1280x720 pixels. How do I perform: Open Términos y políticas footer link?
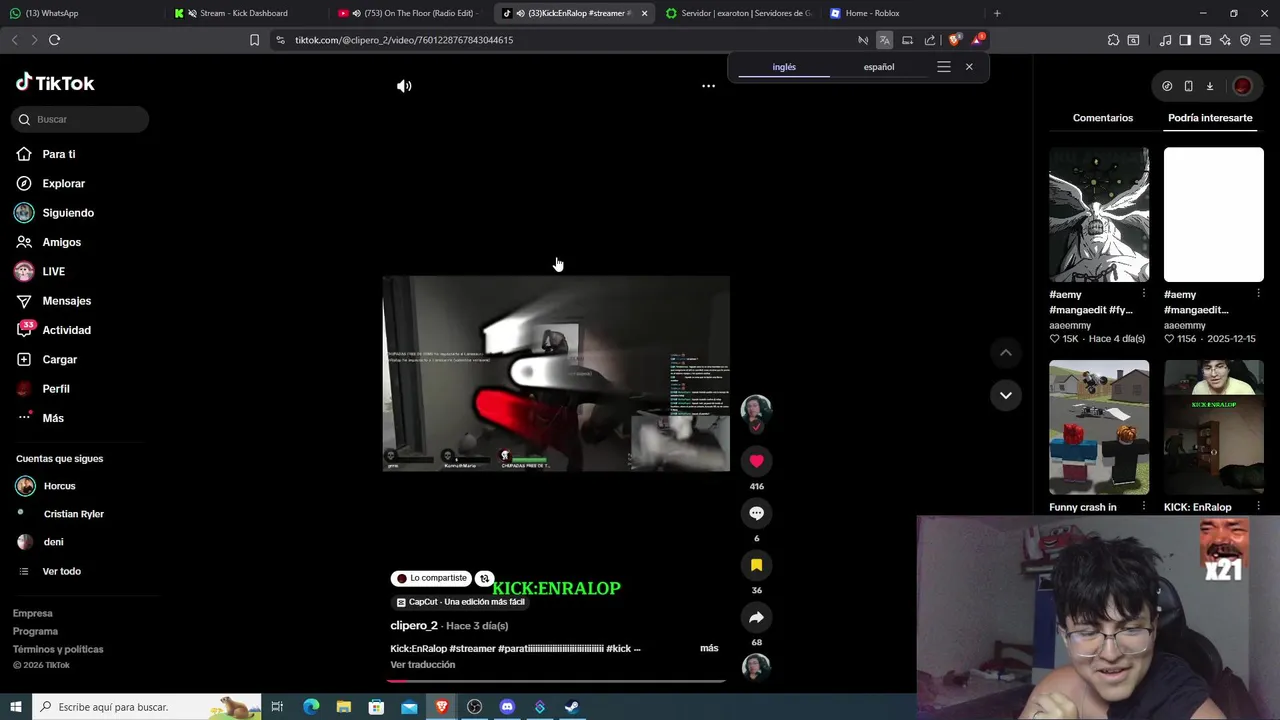pos(58,650)
